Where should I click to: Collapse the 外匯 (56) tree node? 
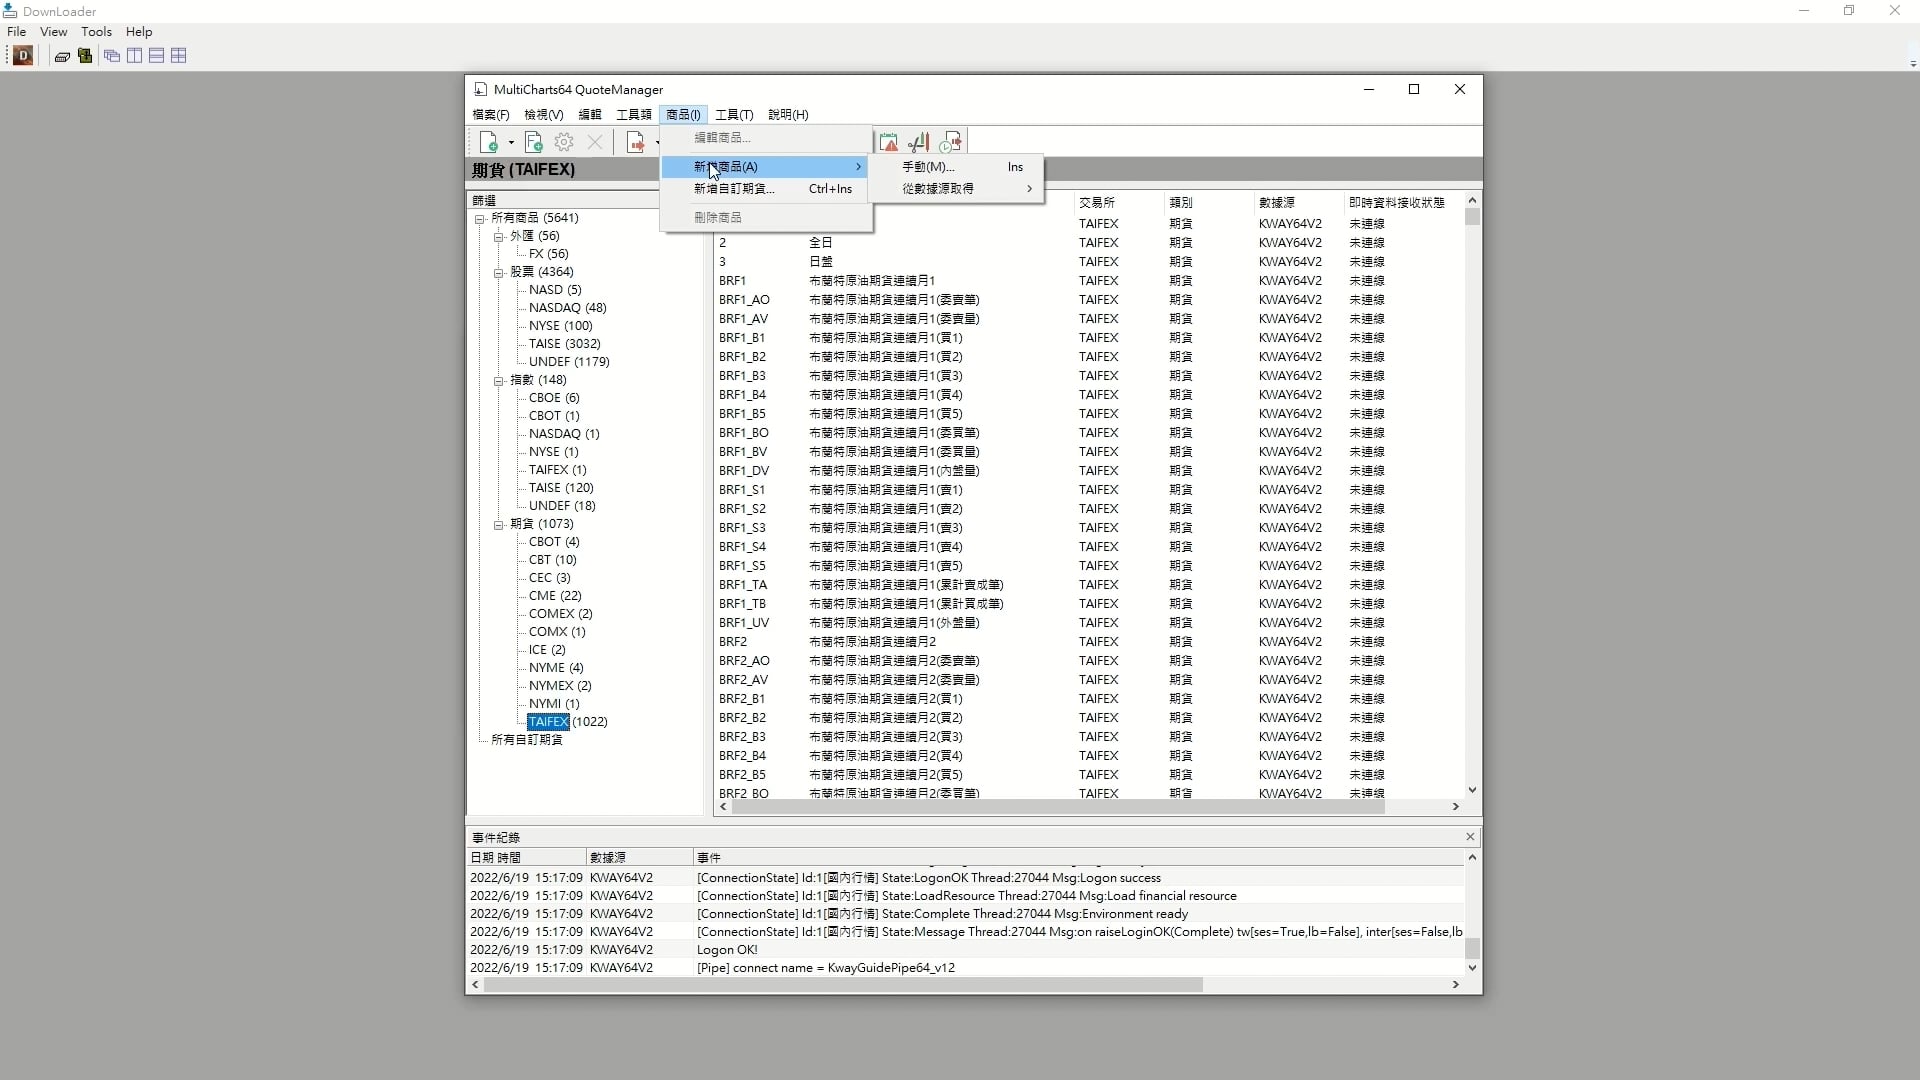pos(498,236)
